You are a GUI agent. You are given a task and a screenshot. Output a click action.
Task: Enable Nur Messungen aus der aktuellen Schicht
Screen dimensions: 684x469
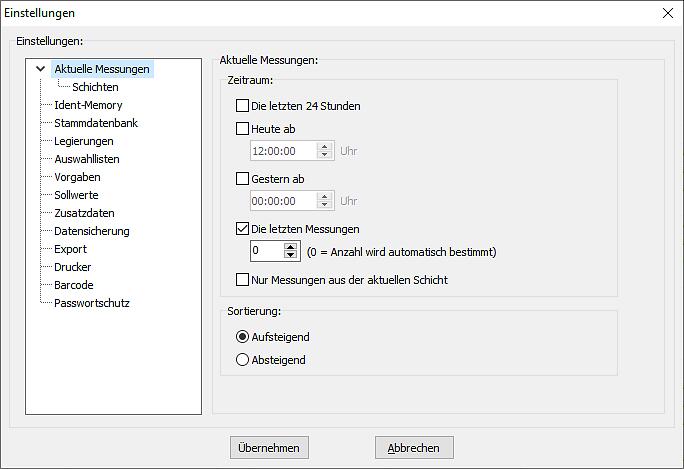coord(242,280)
